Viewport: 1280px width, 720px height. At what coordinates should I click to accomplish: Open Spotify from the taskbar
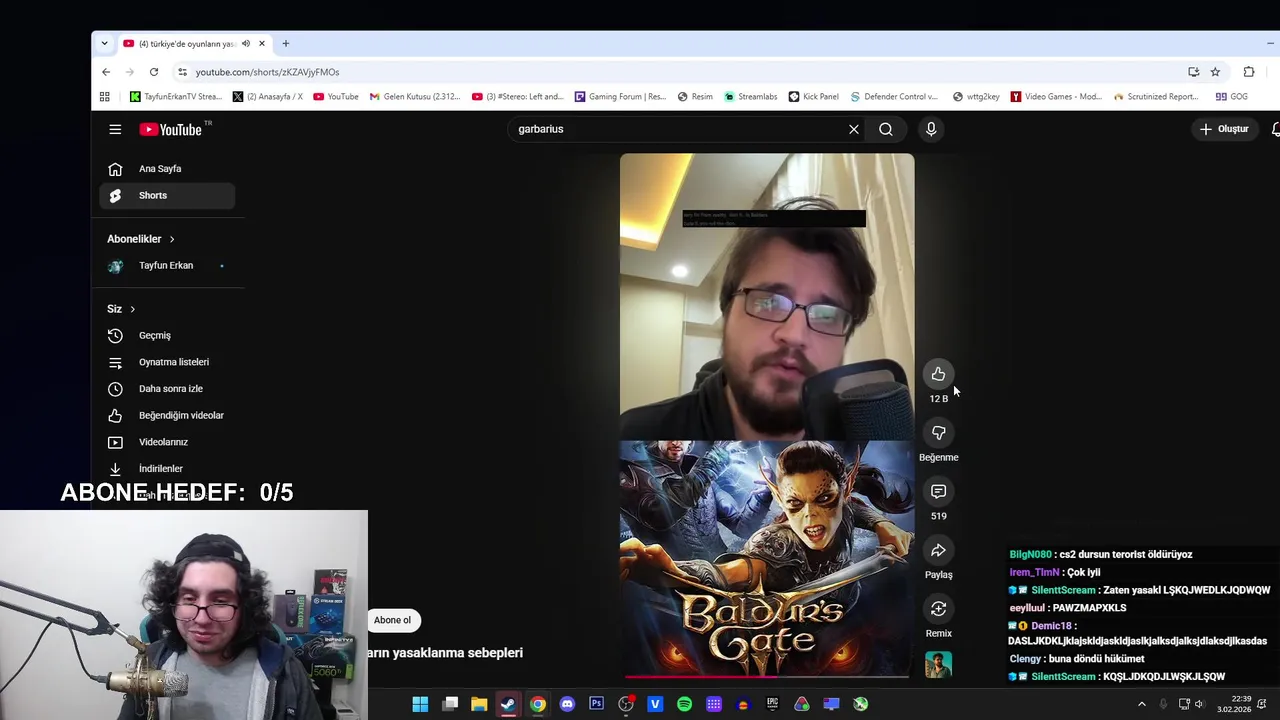684,704
